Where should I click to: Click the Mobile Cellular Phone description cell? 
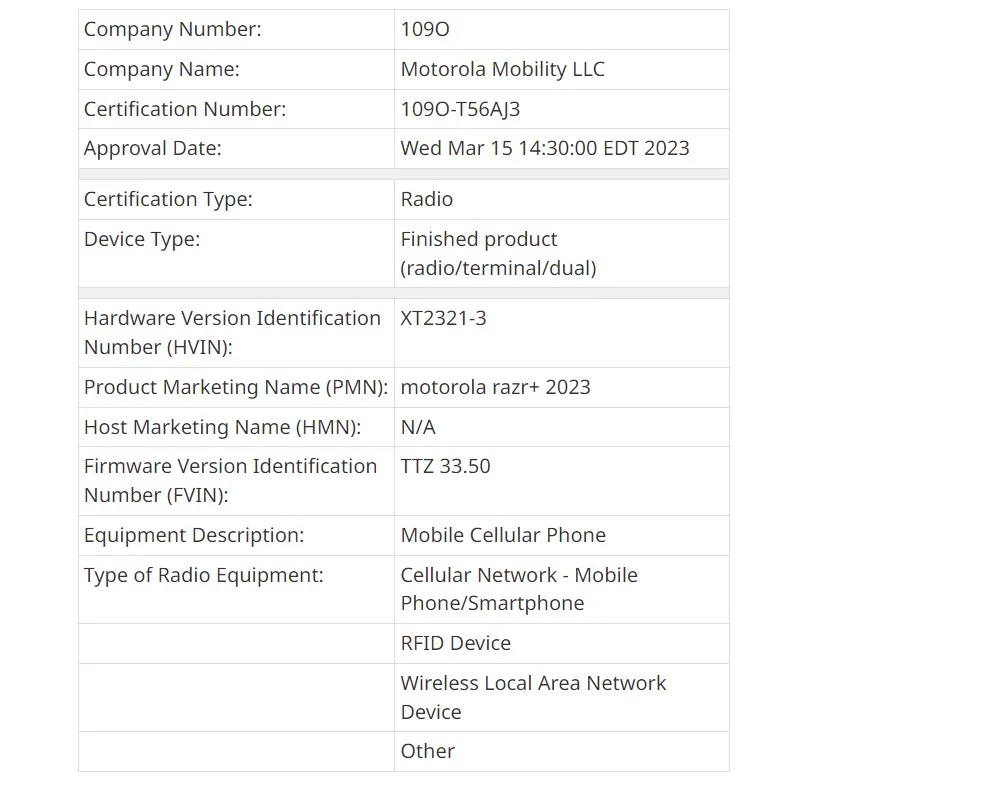pos(503,535)
